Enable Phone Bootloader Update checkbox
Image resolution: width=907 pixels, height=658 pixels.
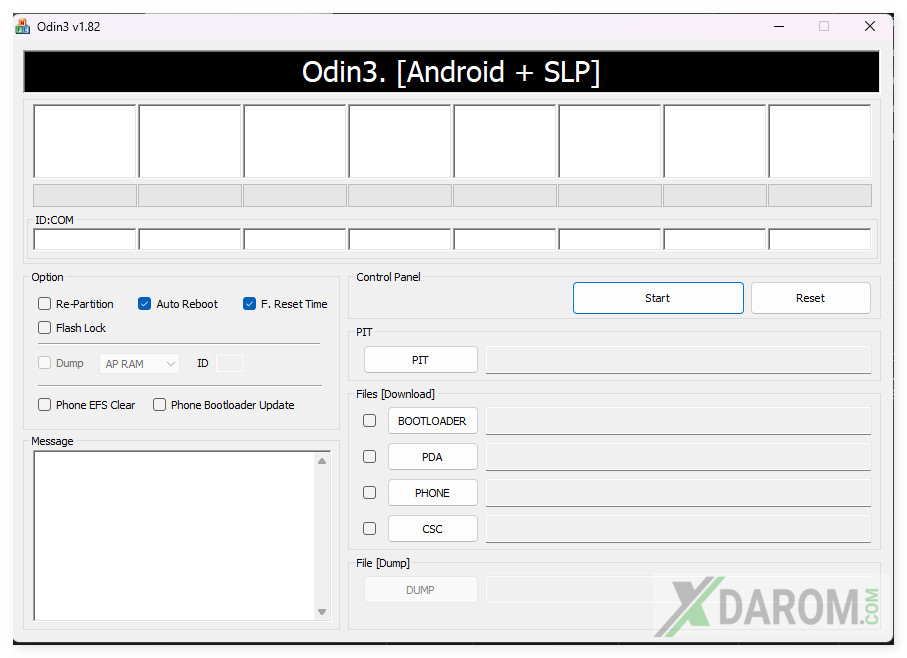tap(159, 405)
